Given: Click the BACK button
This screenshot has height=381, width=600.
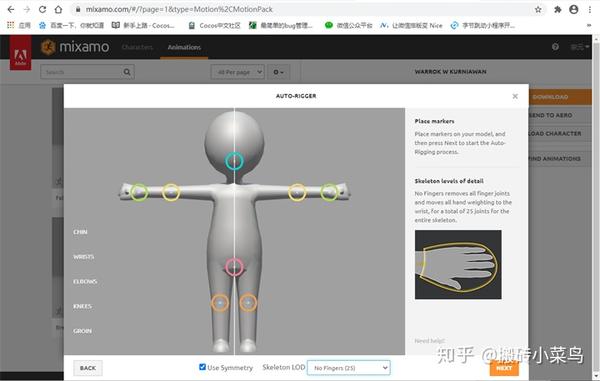Looking at the screenshot, I should pyautogui.click(x=88, y=368).
